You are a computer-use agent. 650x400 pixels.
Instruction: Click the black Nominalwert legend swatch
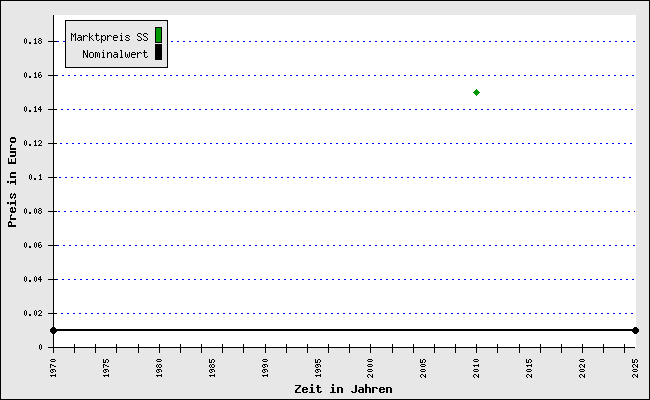coord(158,52)
